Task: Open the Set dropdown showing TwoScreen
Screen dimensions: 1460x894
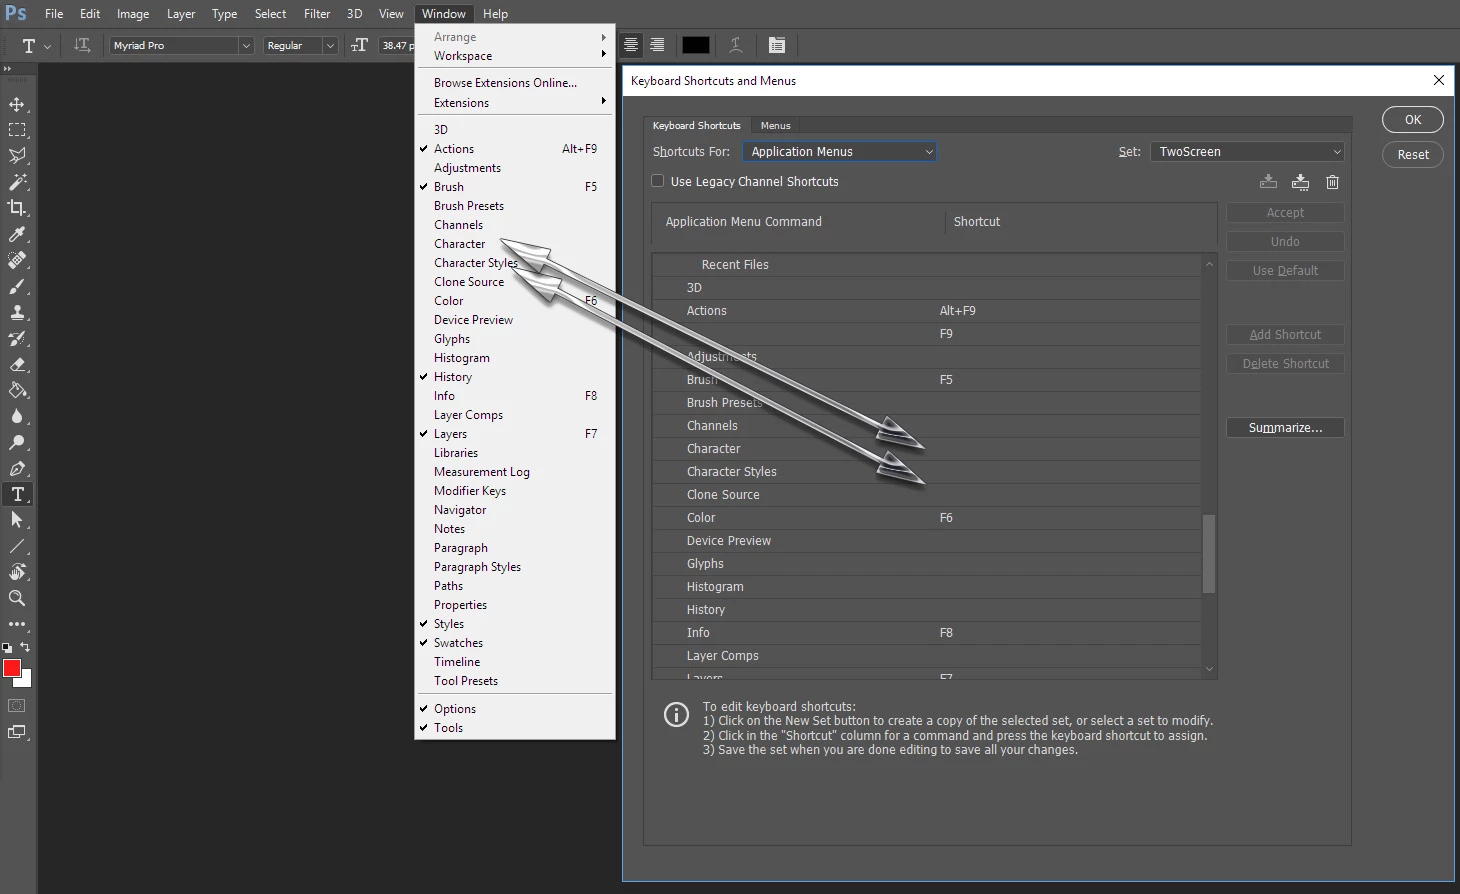Action: point(1247,152)
